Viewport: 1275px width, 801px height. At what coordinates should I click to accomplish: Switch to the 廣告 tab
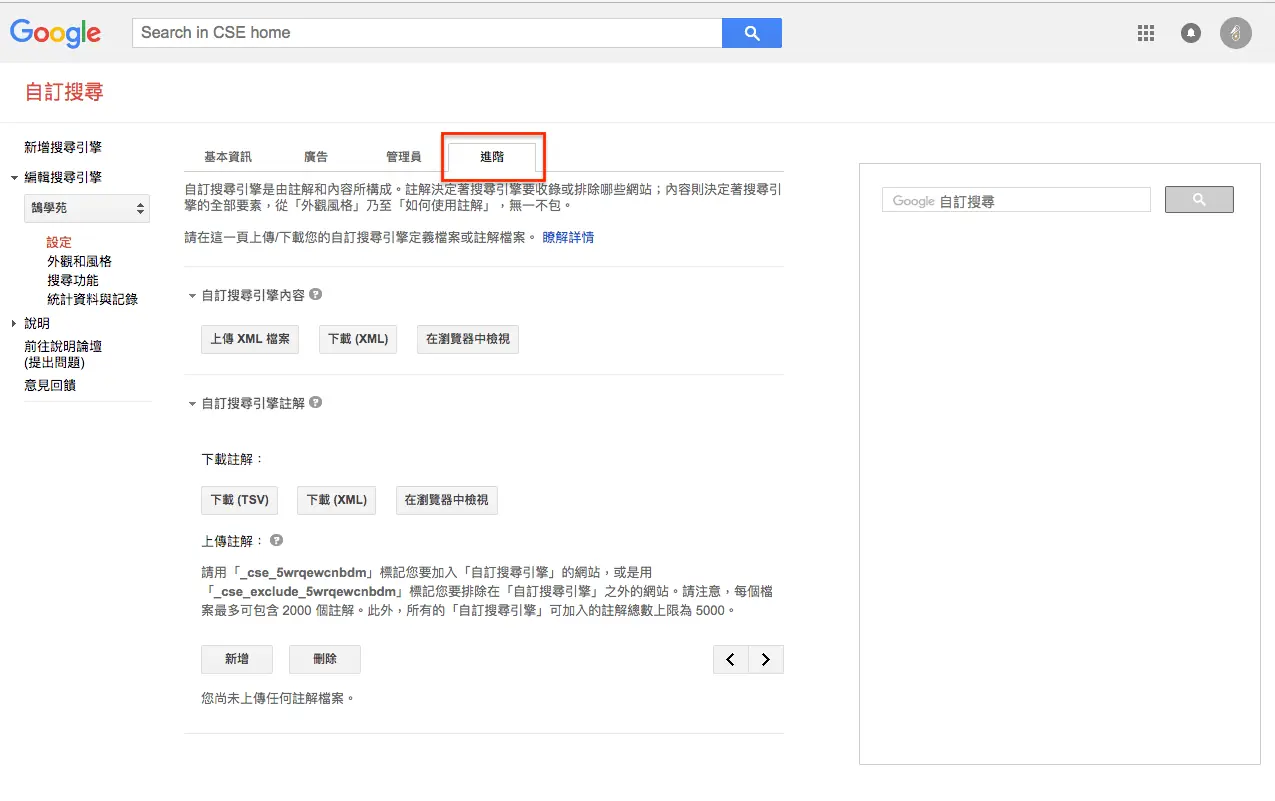click(x=316, y=157)
